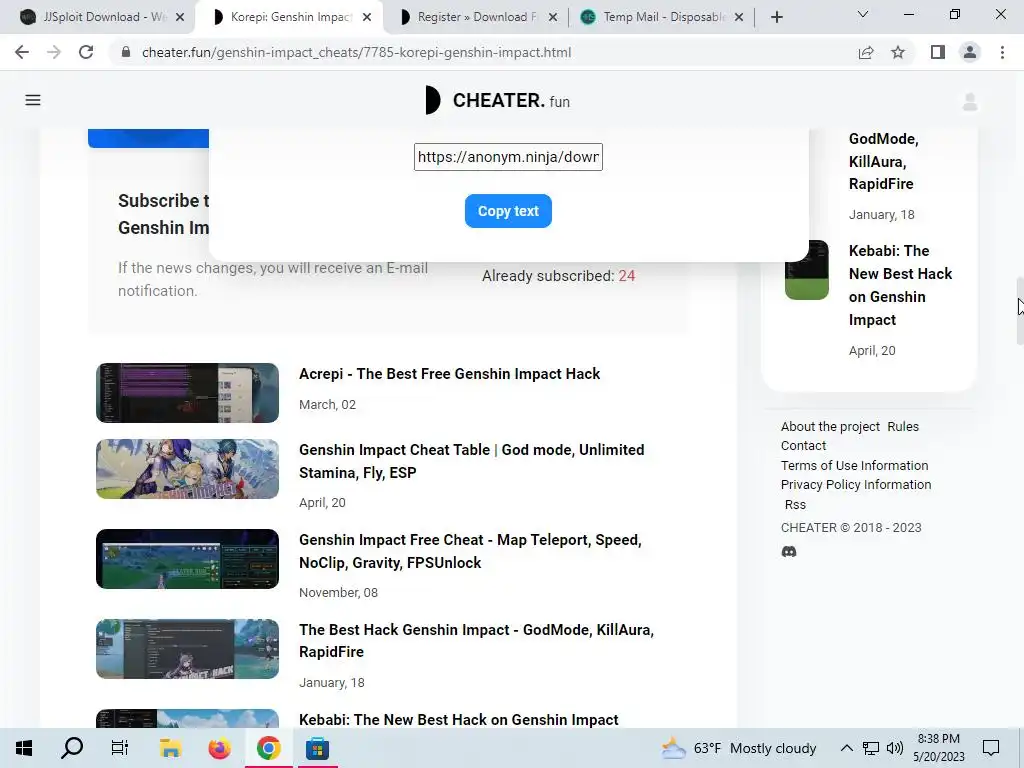Open the Windows Start menu

[24, 748]
